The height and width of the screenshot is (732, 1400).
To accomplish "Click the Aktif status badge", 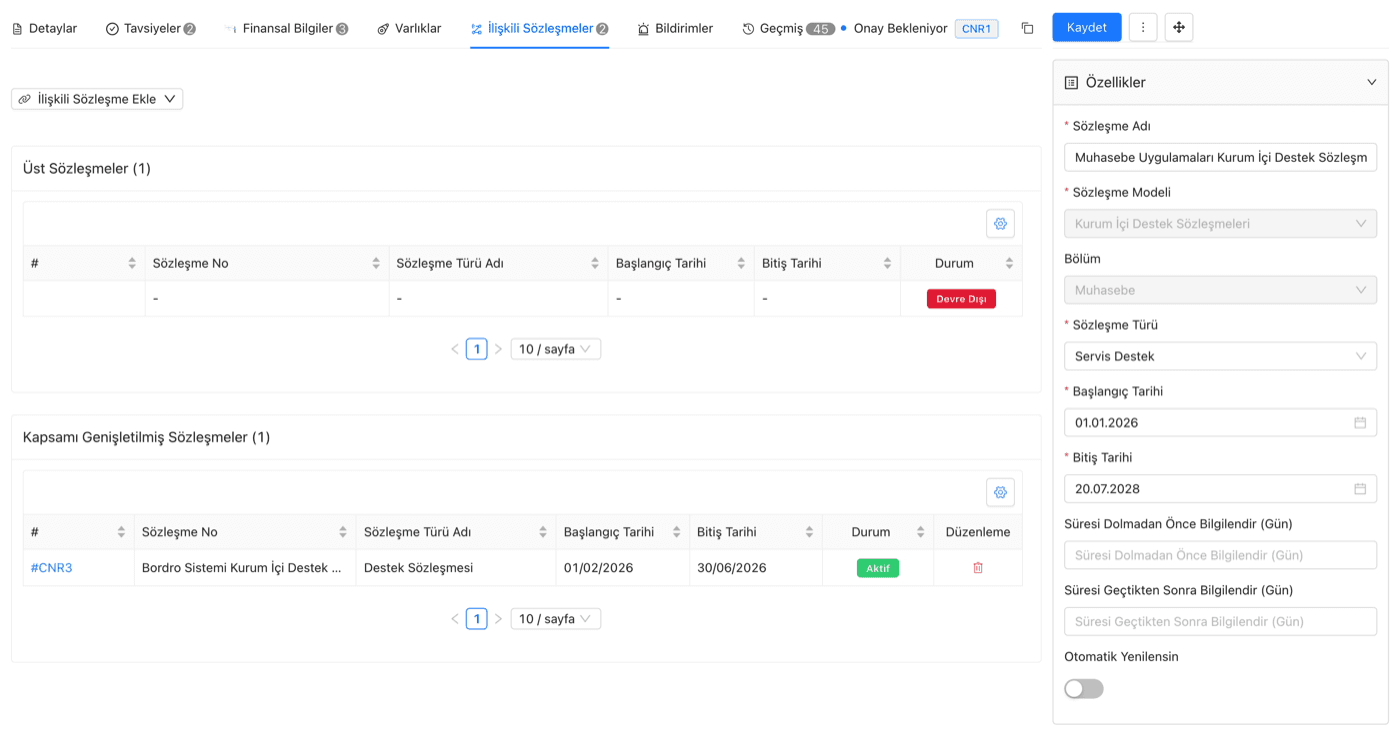I will point(878,568).
